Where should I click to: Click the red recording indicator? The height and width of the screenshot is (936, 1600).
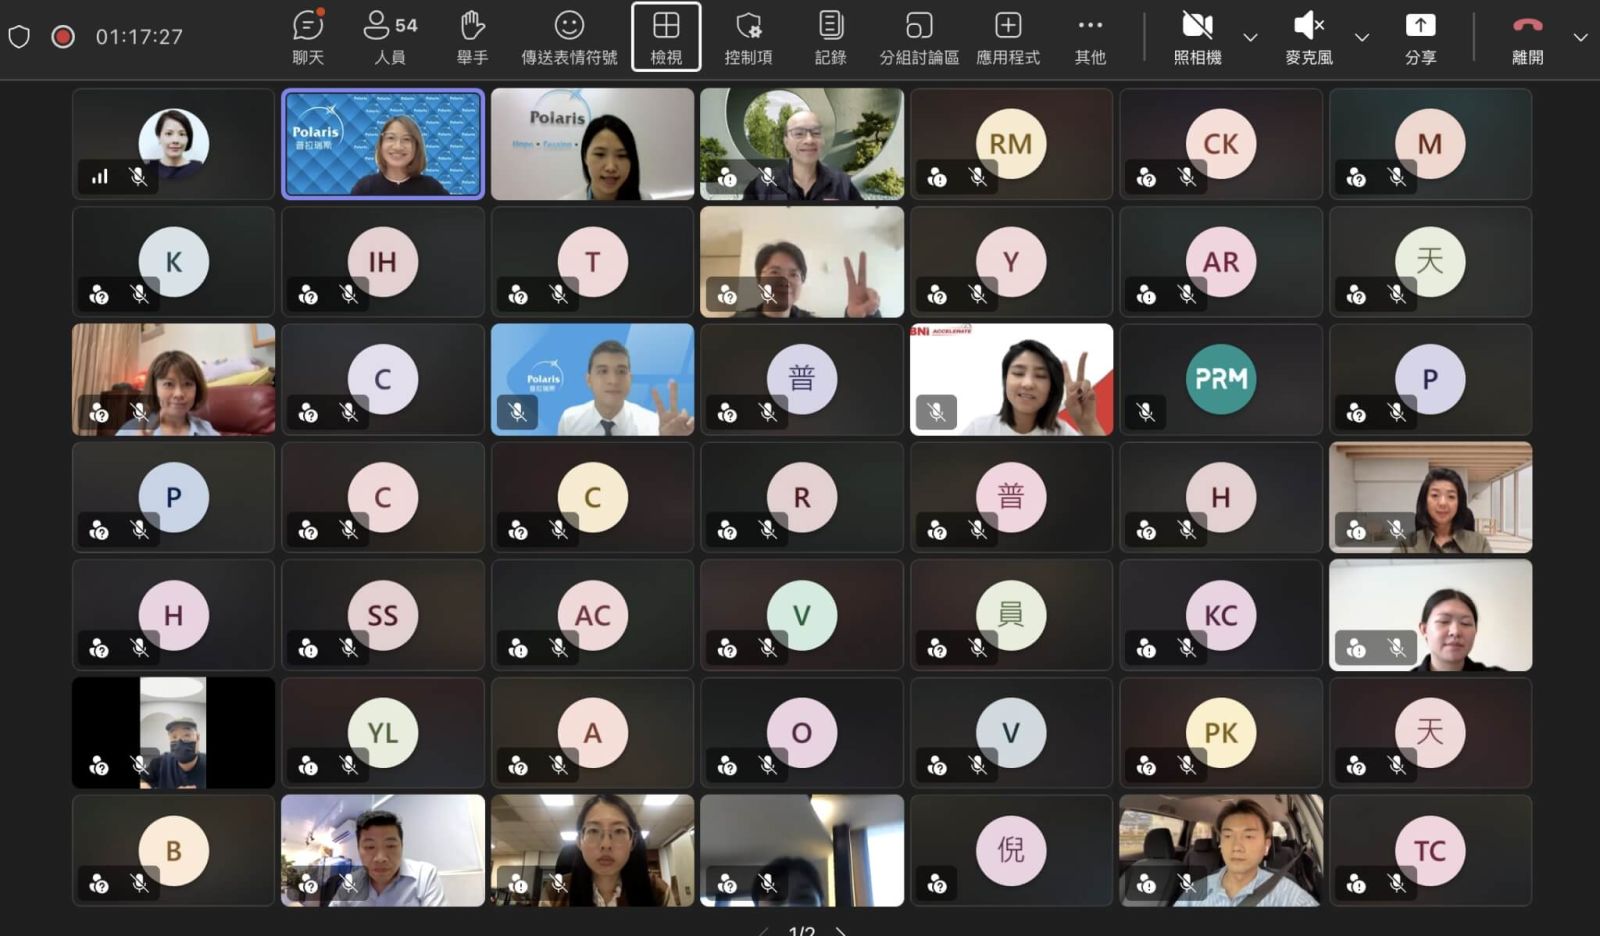click(63, 37)
